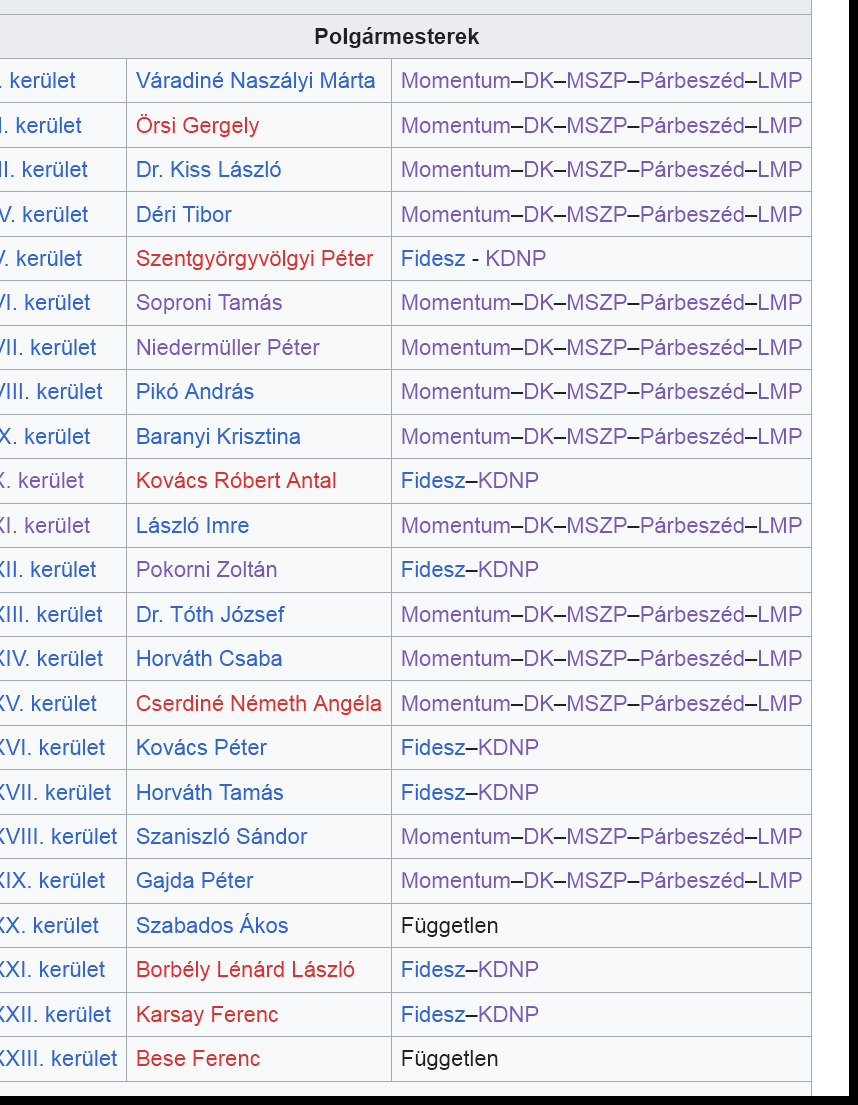Viewport: 858px width, 1105px height.
Task: Select the Déri Tibor mayor link
Action: coord(183,215)
